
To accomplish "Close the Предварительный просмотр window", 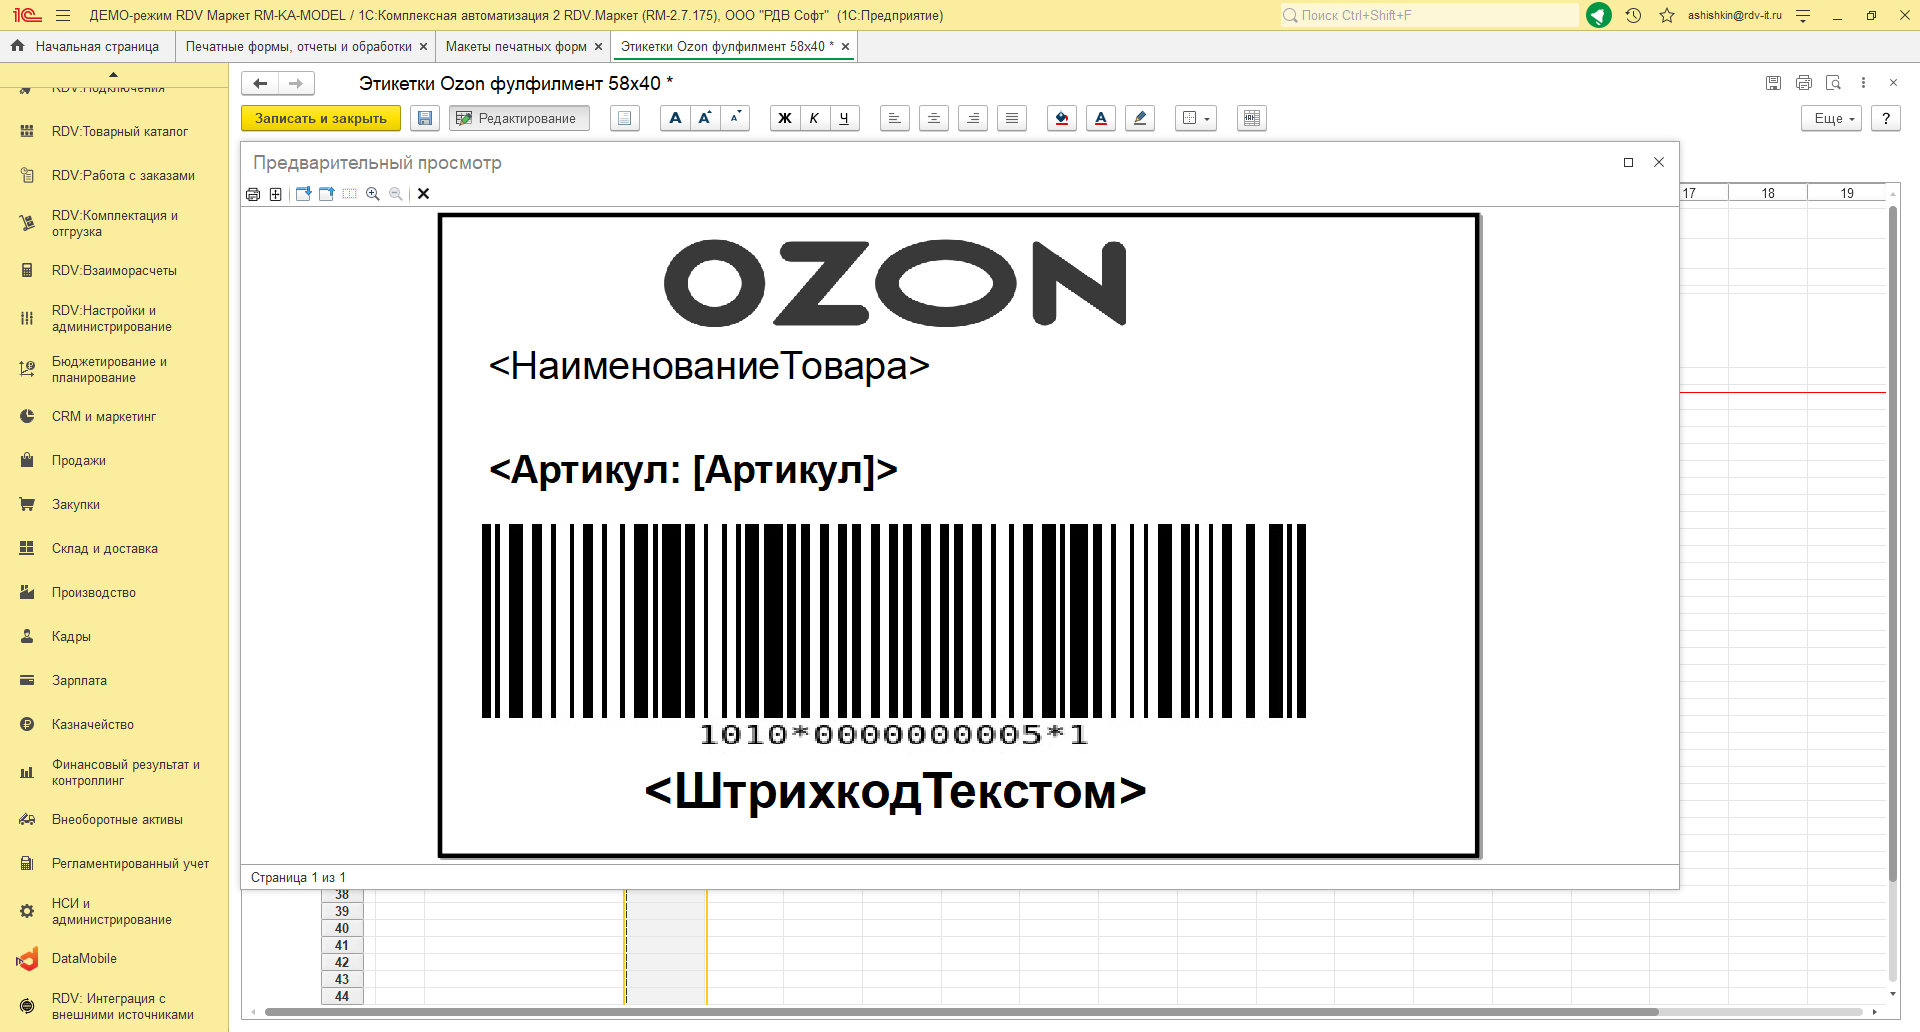I will click(1659, 162).
